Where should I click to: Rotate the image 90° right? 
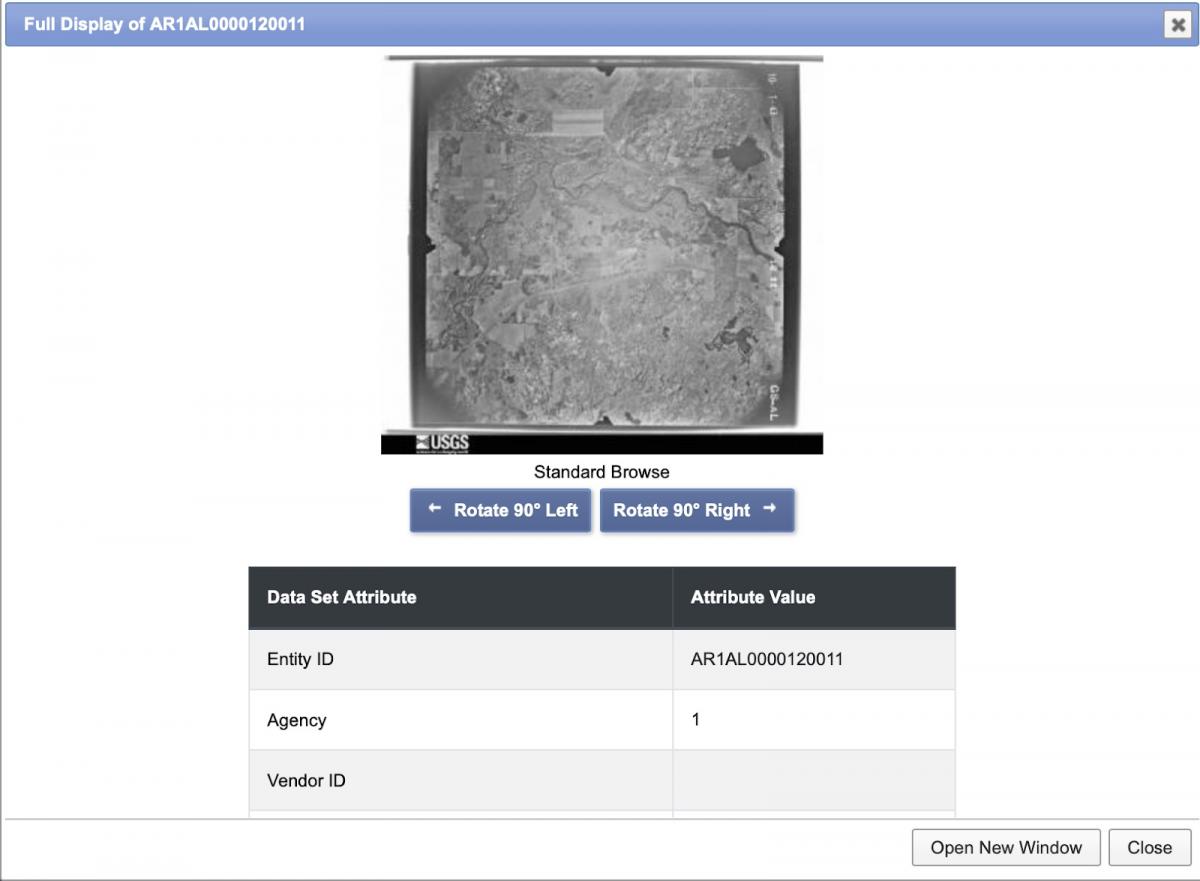696,510
